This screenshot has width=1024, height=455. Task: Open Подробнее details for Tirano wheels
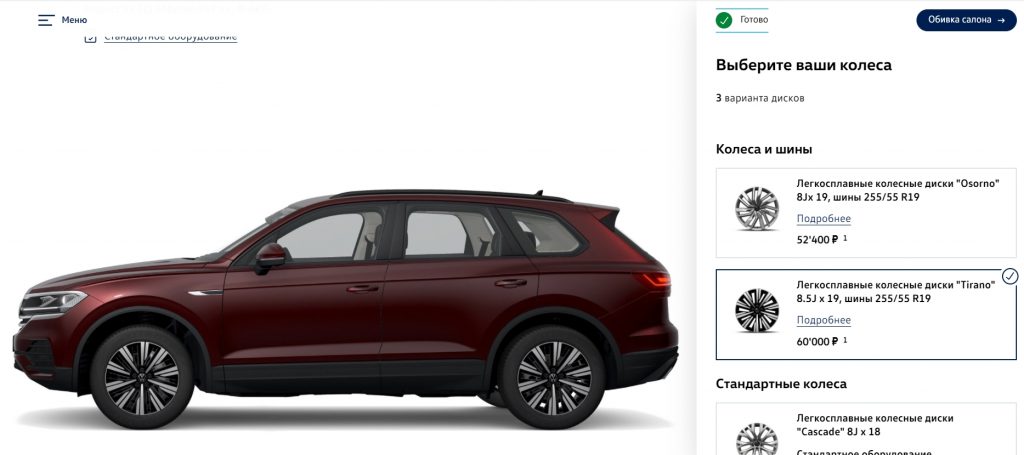(x=824, y=321)
